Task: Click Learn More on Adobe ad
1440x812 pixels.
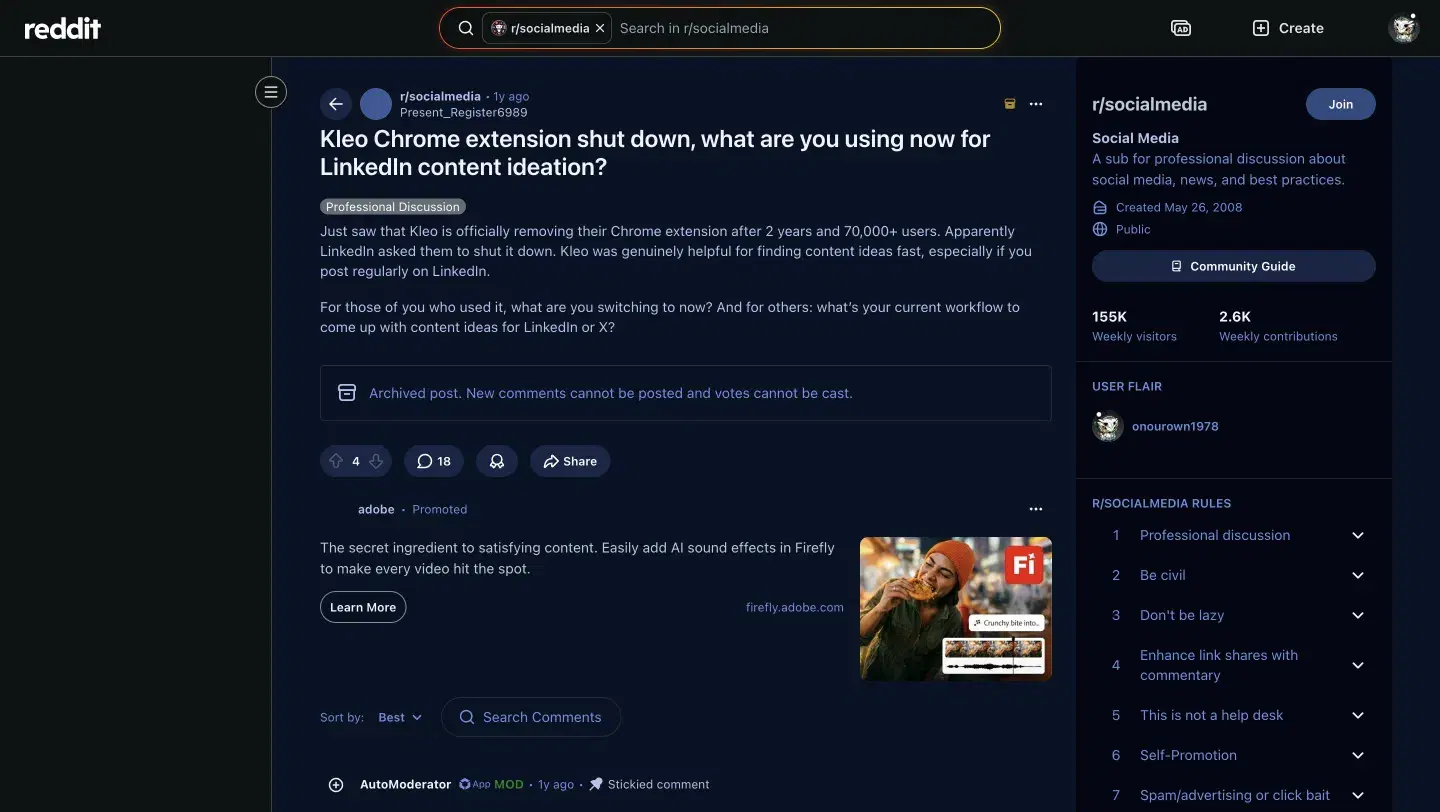Action: 363,607
